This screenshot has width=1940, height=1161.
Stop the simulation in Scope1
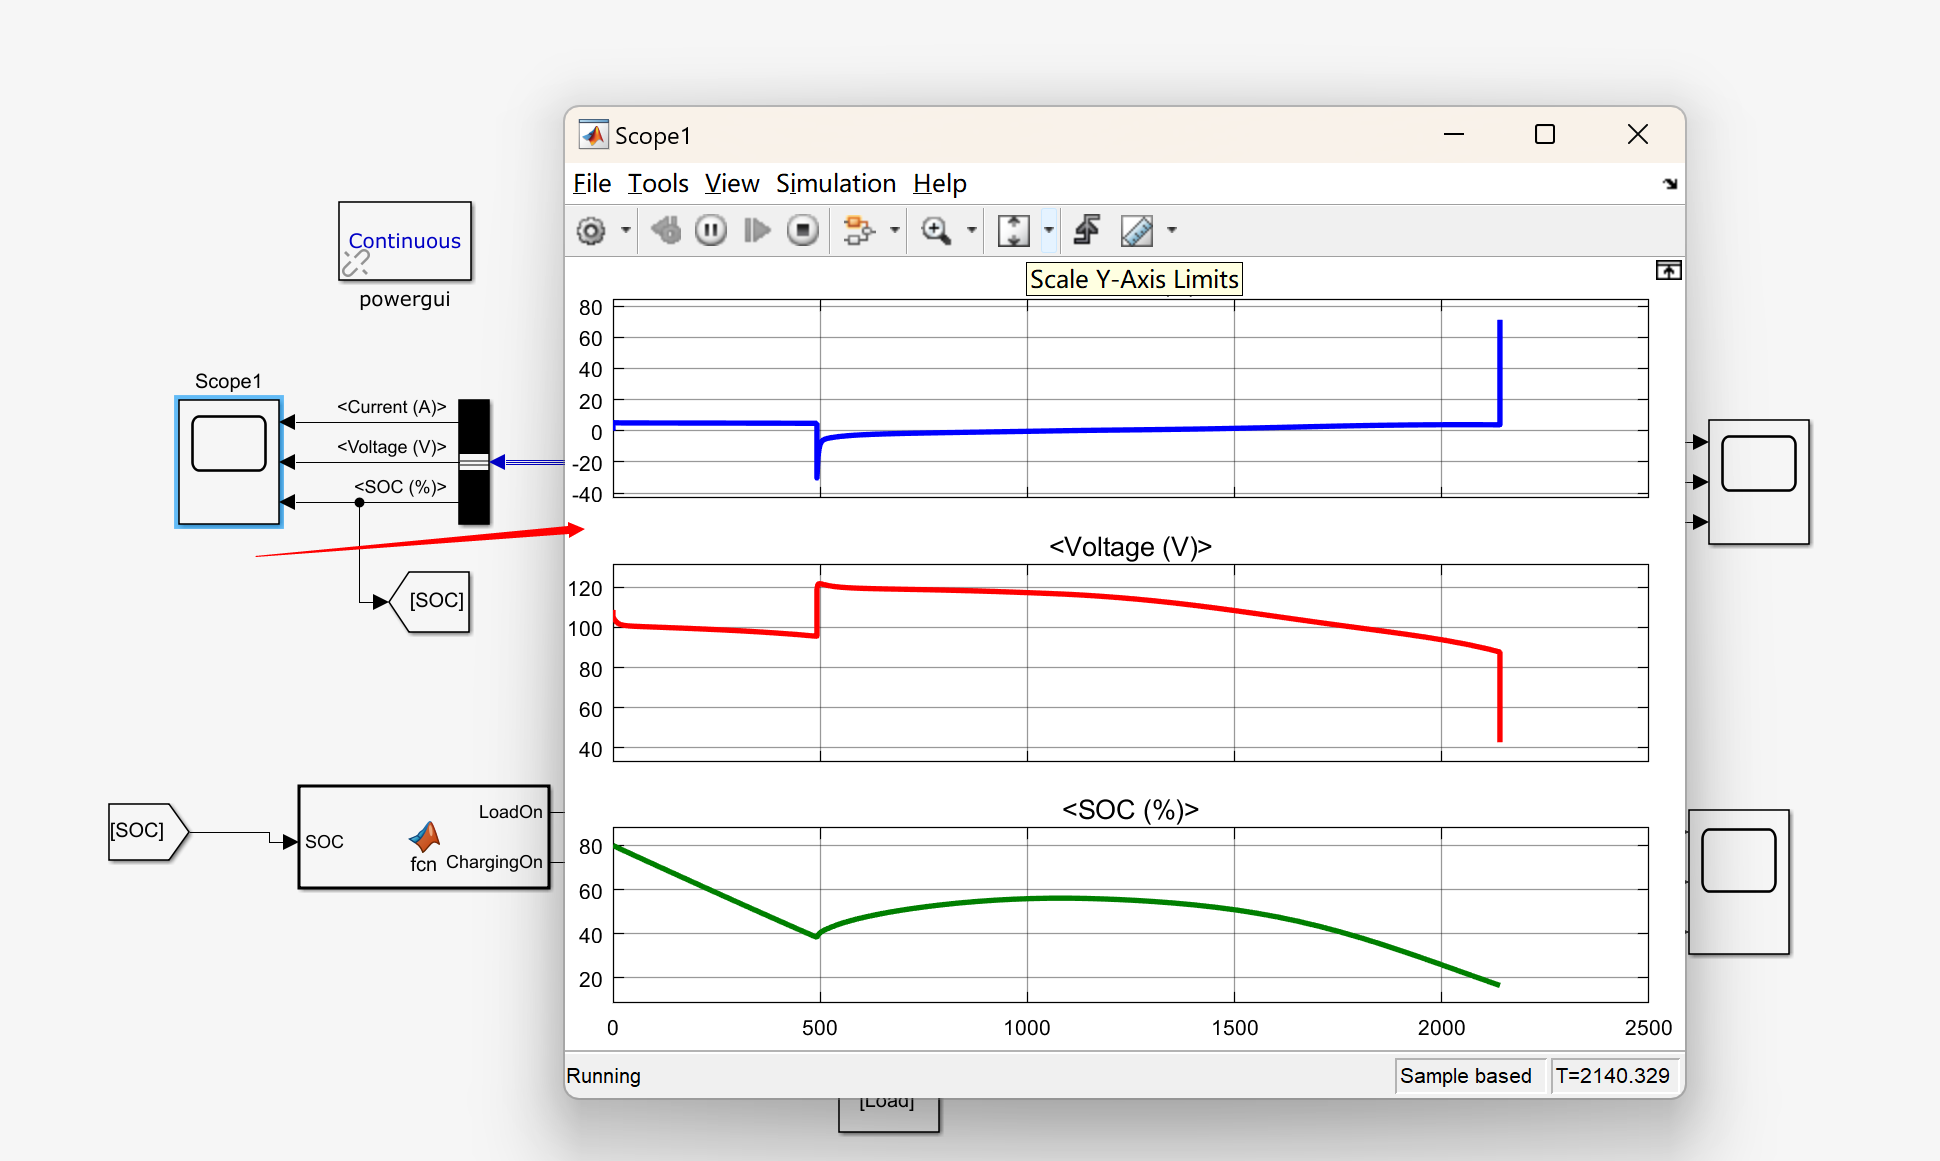(802, 231)
